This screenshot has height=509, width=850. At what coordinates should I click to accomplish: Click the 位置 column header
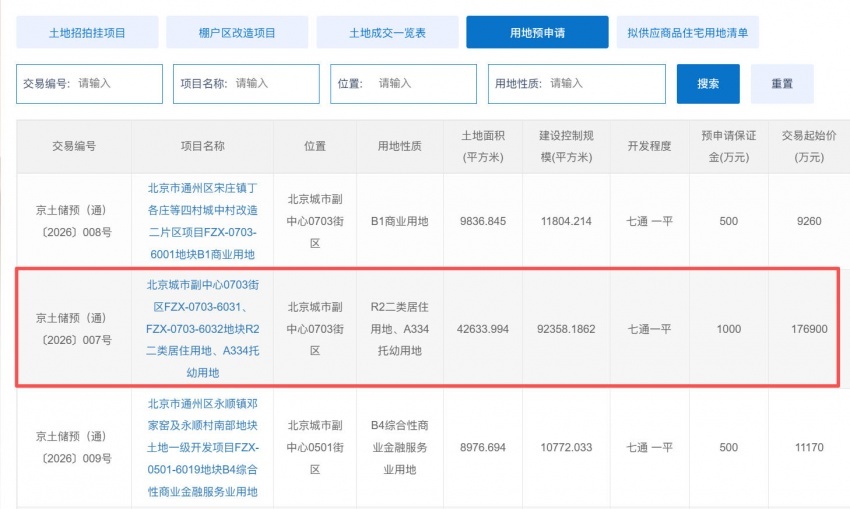315,146
